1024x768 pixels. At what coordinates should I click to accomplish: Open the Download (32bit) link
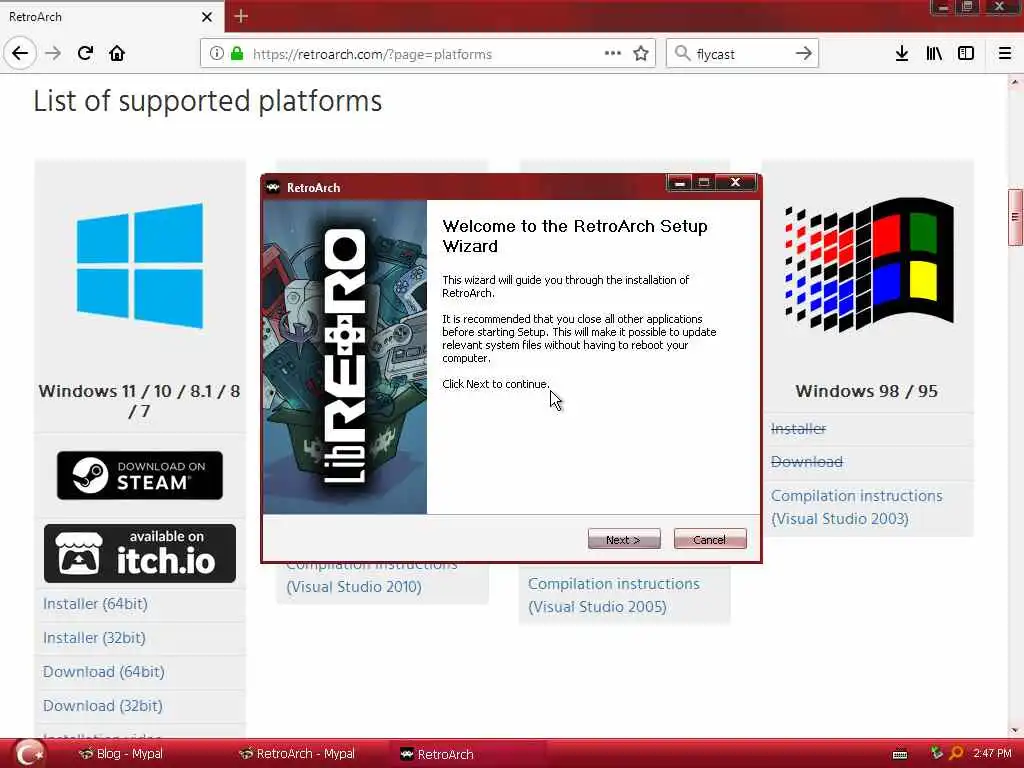click(x=103, y=705)
